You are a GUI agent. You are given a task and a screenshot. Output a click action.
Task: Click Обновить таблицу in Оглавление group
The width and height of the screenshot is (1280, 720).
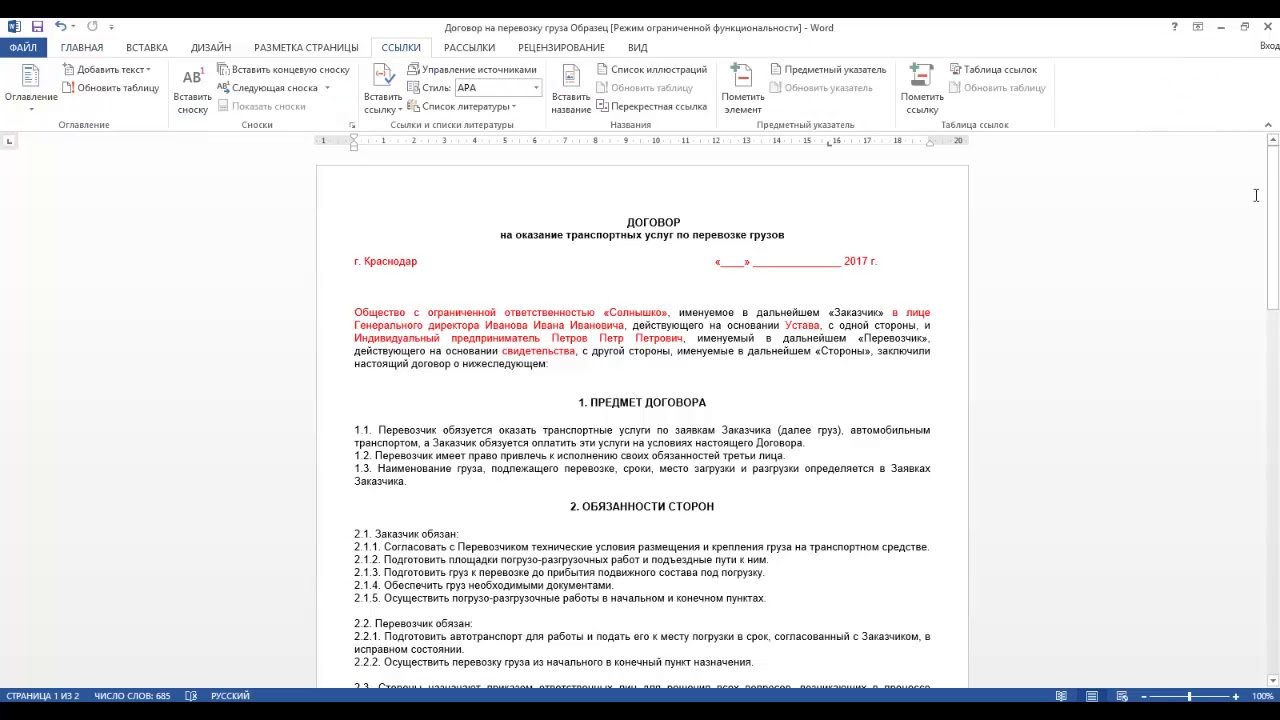tap(111, 88)
